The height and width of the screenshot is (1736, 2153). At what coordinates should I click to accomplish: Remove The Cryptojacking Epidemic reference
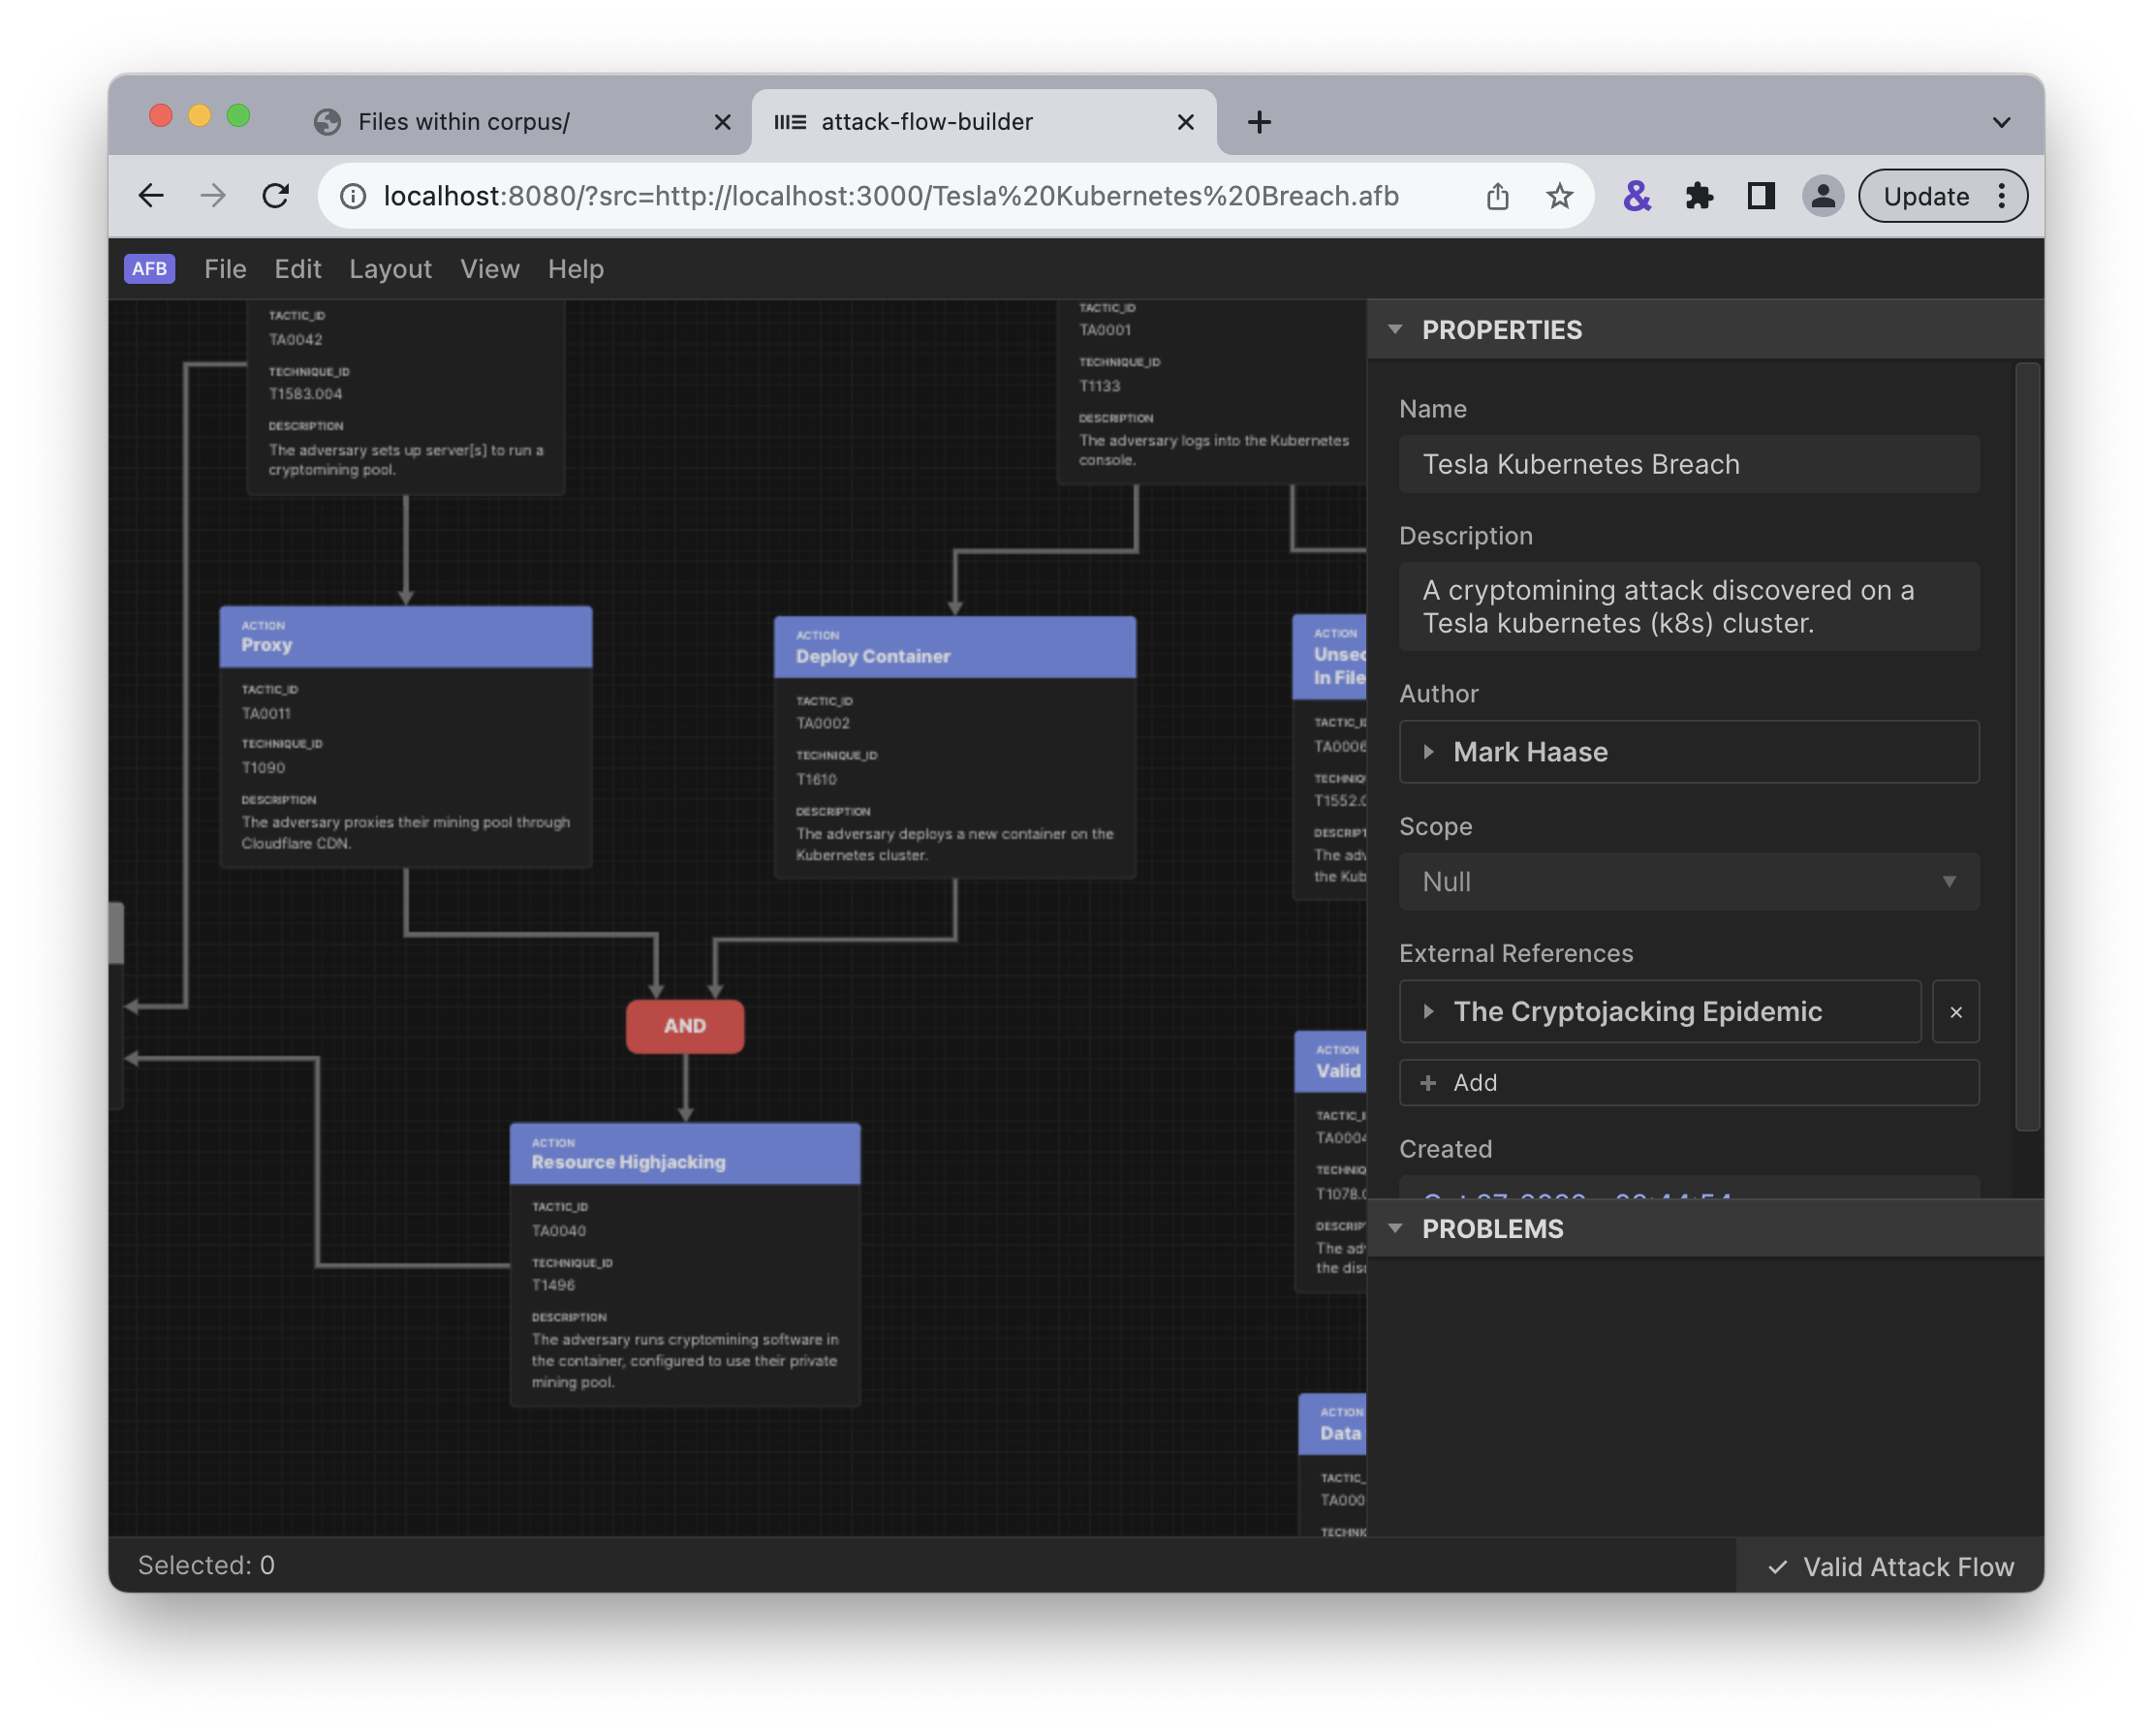(x=1955, y=1012)
